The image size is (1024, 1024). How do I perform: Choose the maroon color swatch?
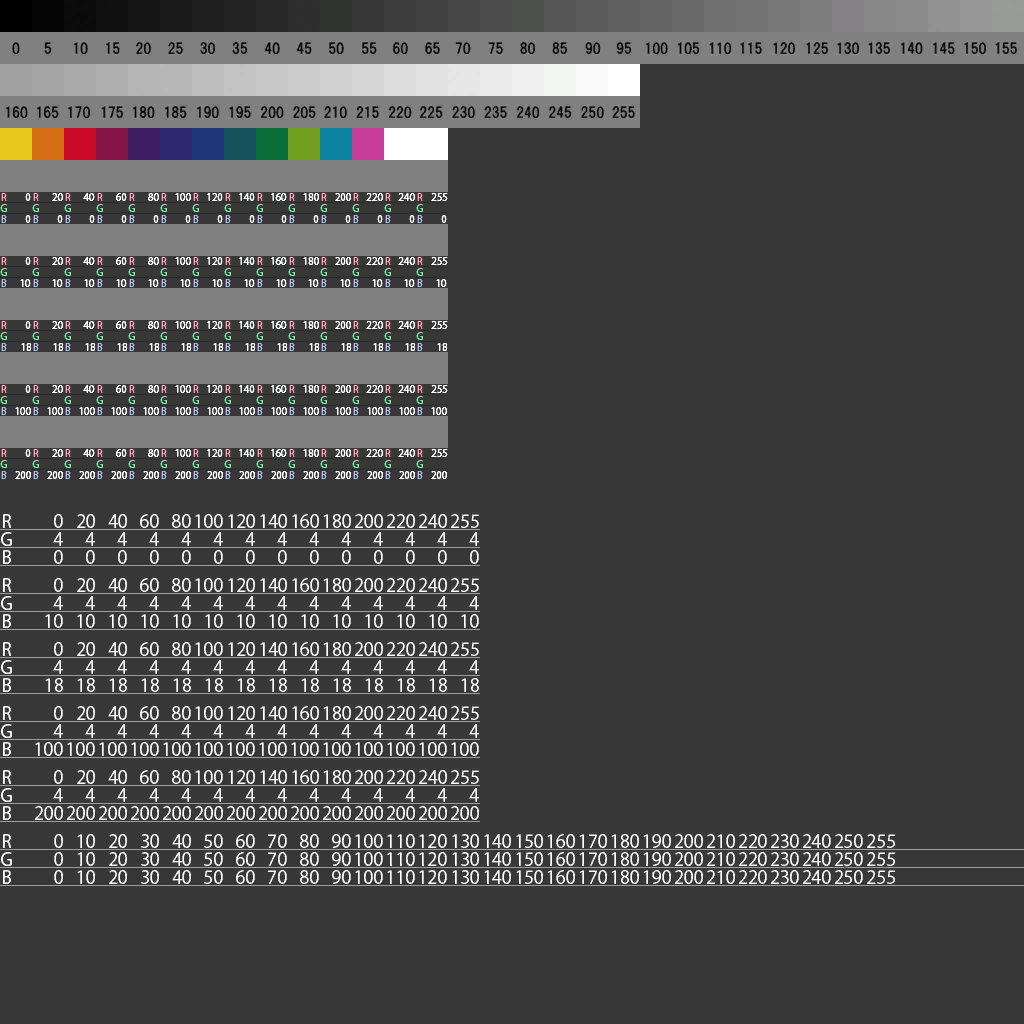(112, 144)
